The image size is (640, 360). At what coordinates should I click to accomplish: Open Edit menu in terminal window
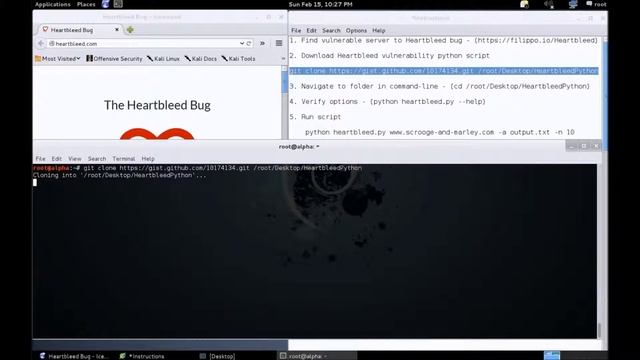tap(56, 158)
